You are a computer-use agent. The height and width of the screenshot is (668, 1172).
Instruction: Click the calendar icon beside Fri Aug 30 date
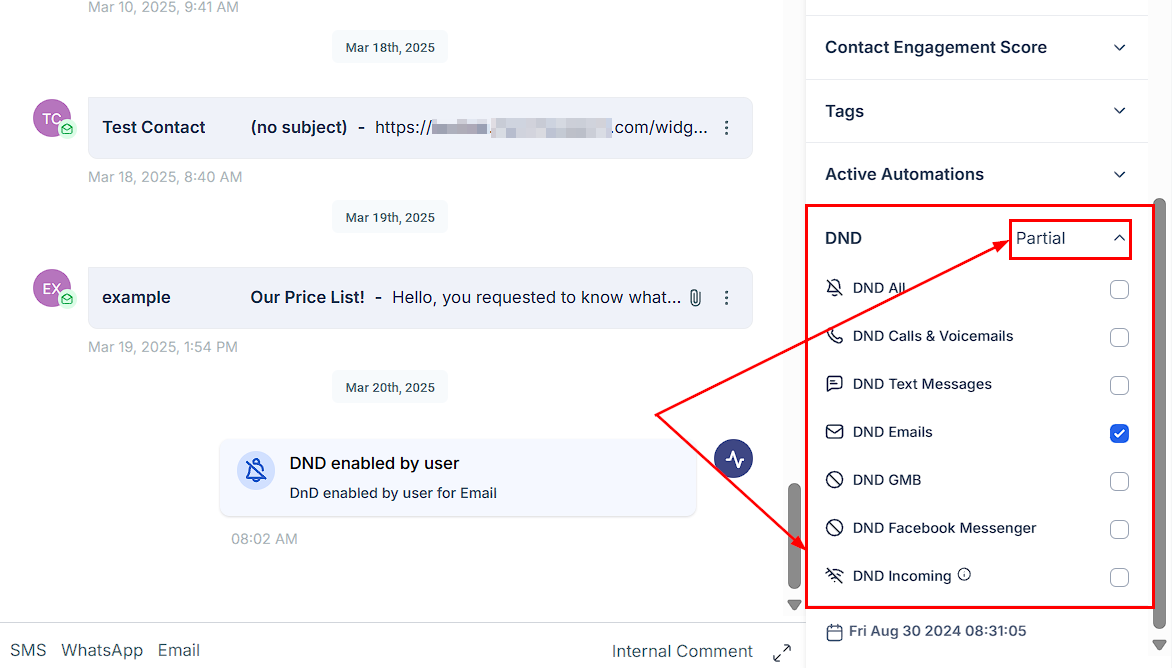click(x=834, y=632)
